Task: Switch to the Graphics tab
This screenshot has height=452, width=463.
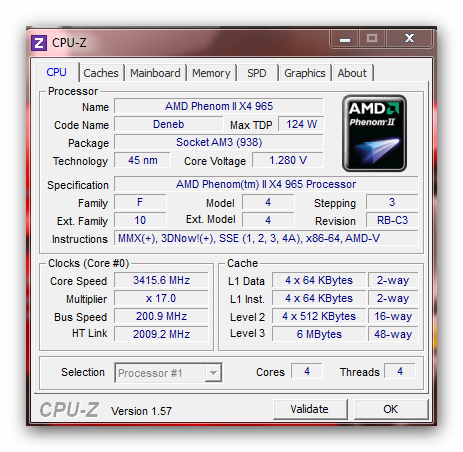Action: coord(305,73)
